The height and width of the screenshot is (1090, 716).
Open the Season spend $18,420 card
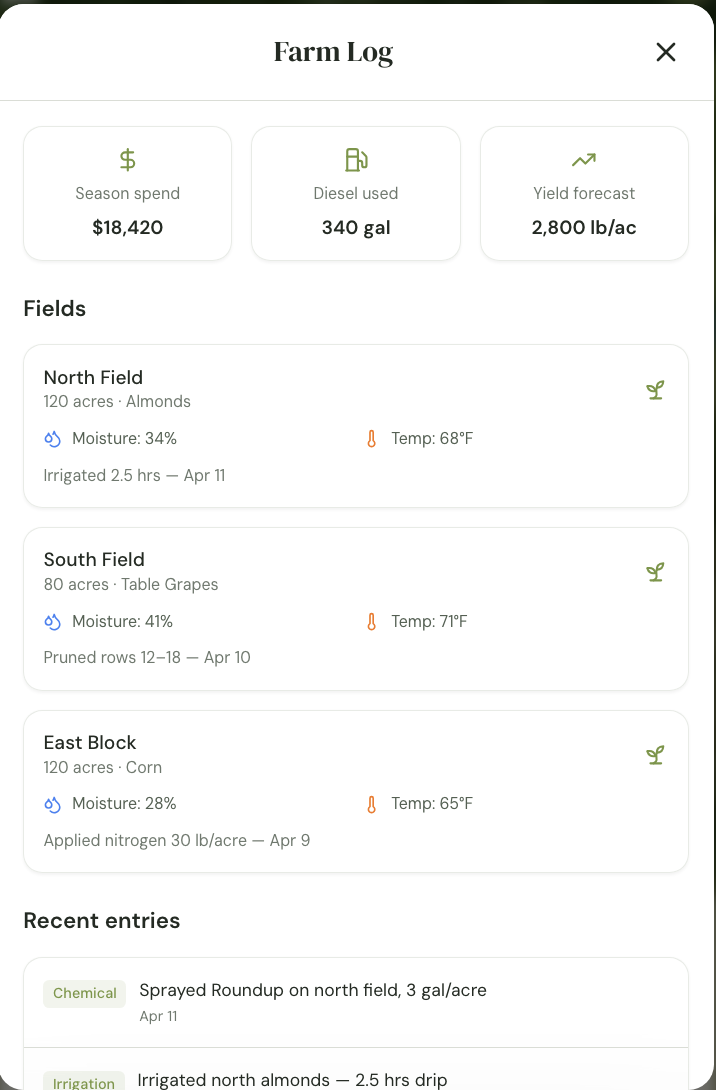pos(128,194)
